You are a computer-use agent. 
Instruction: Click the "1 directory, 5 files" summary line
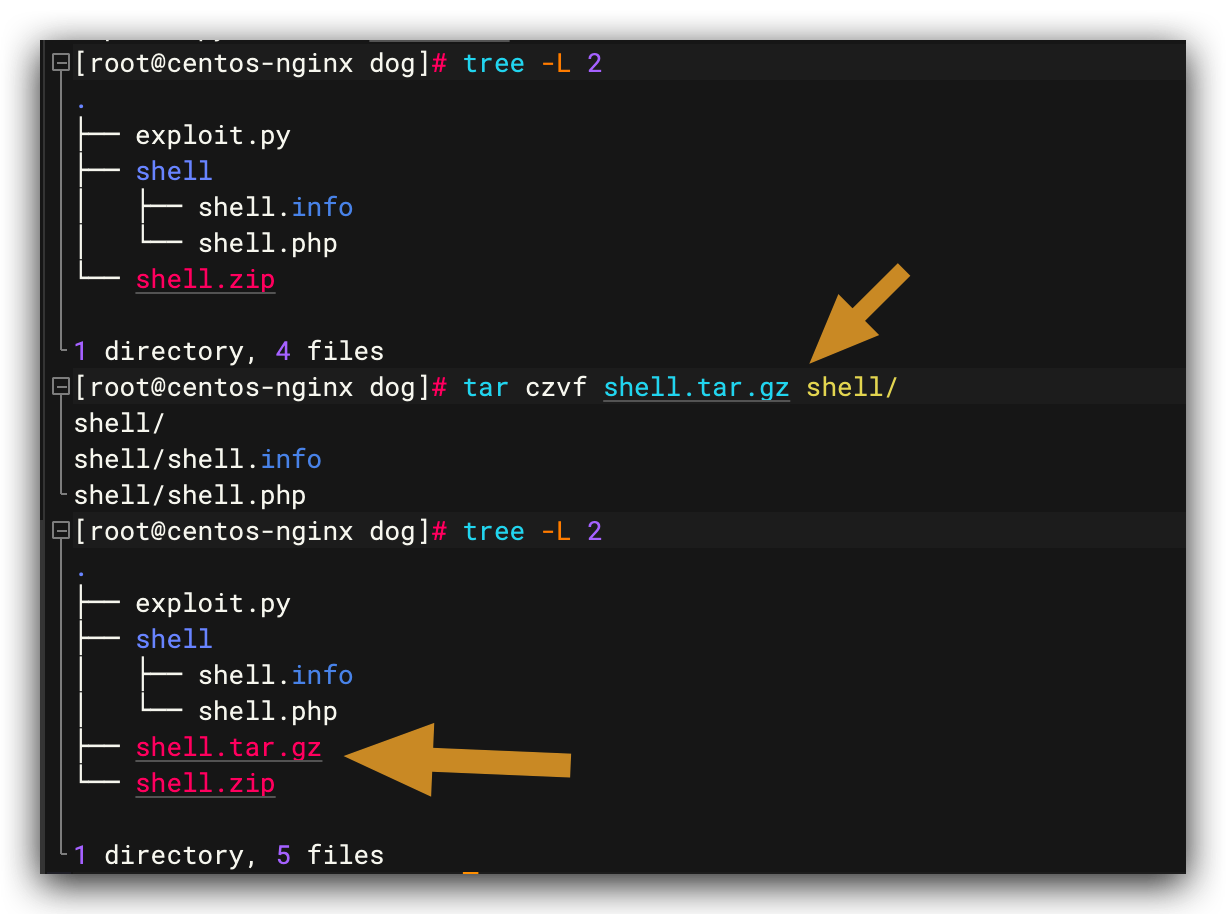tap(229, 855)
